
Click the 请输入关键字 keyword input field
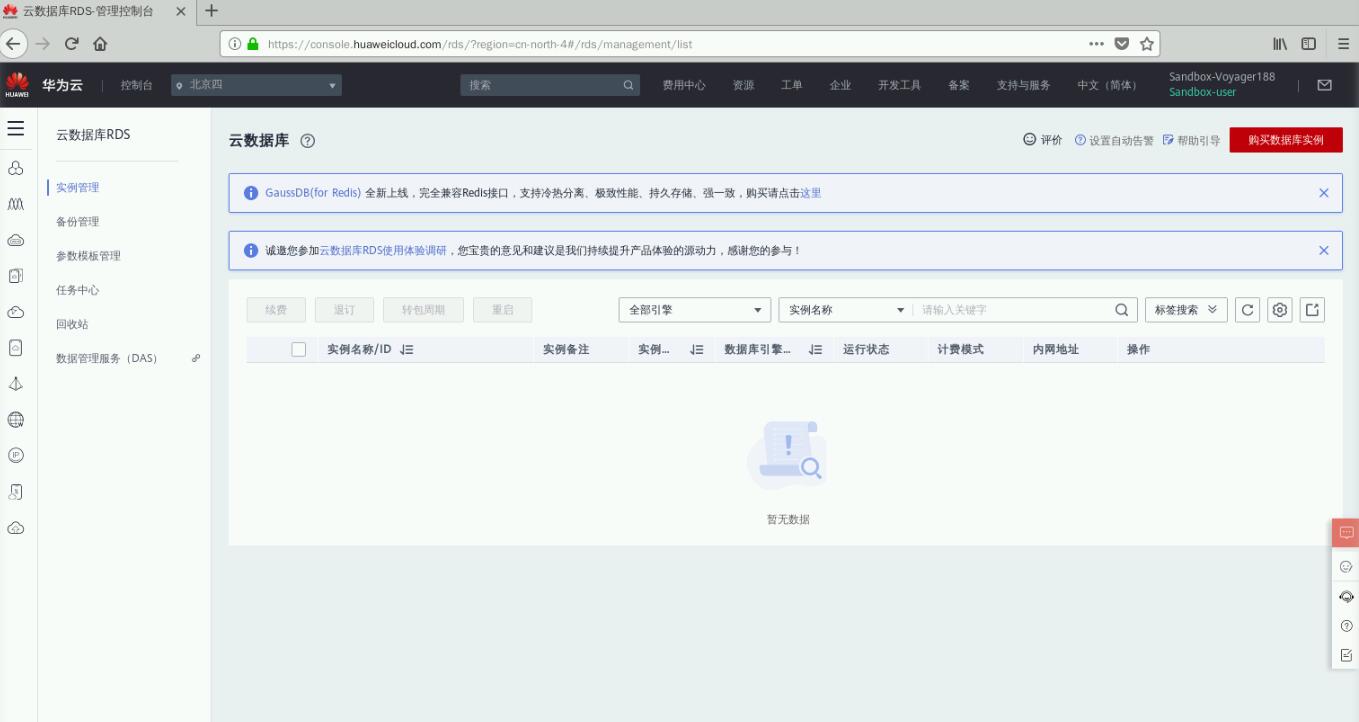pyautogui.click(x=1014, y=310)
